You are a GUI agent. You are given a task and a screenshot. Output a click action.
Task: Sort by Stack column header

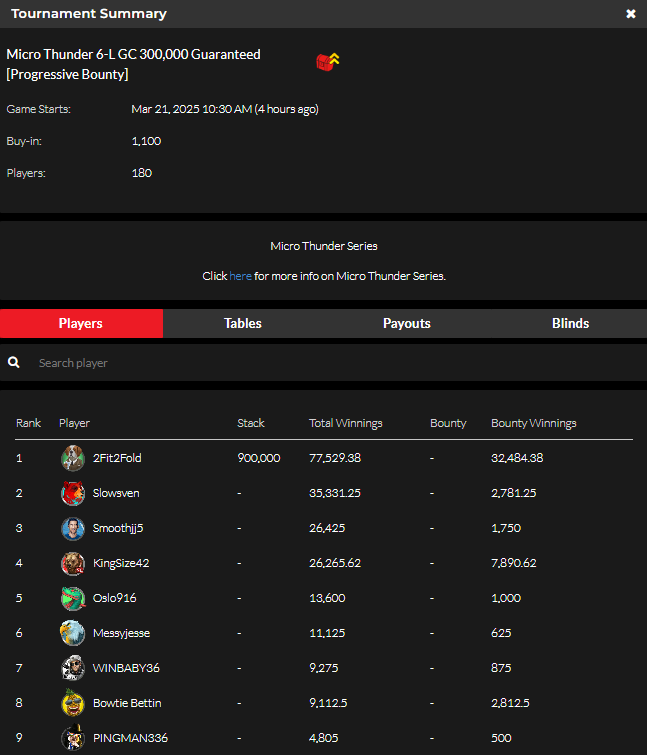pos(251,423)
